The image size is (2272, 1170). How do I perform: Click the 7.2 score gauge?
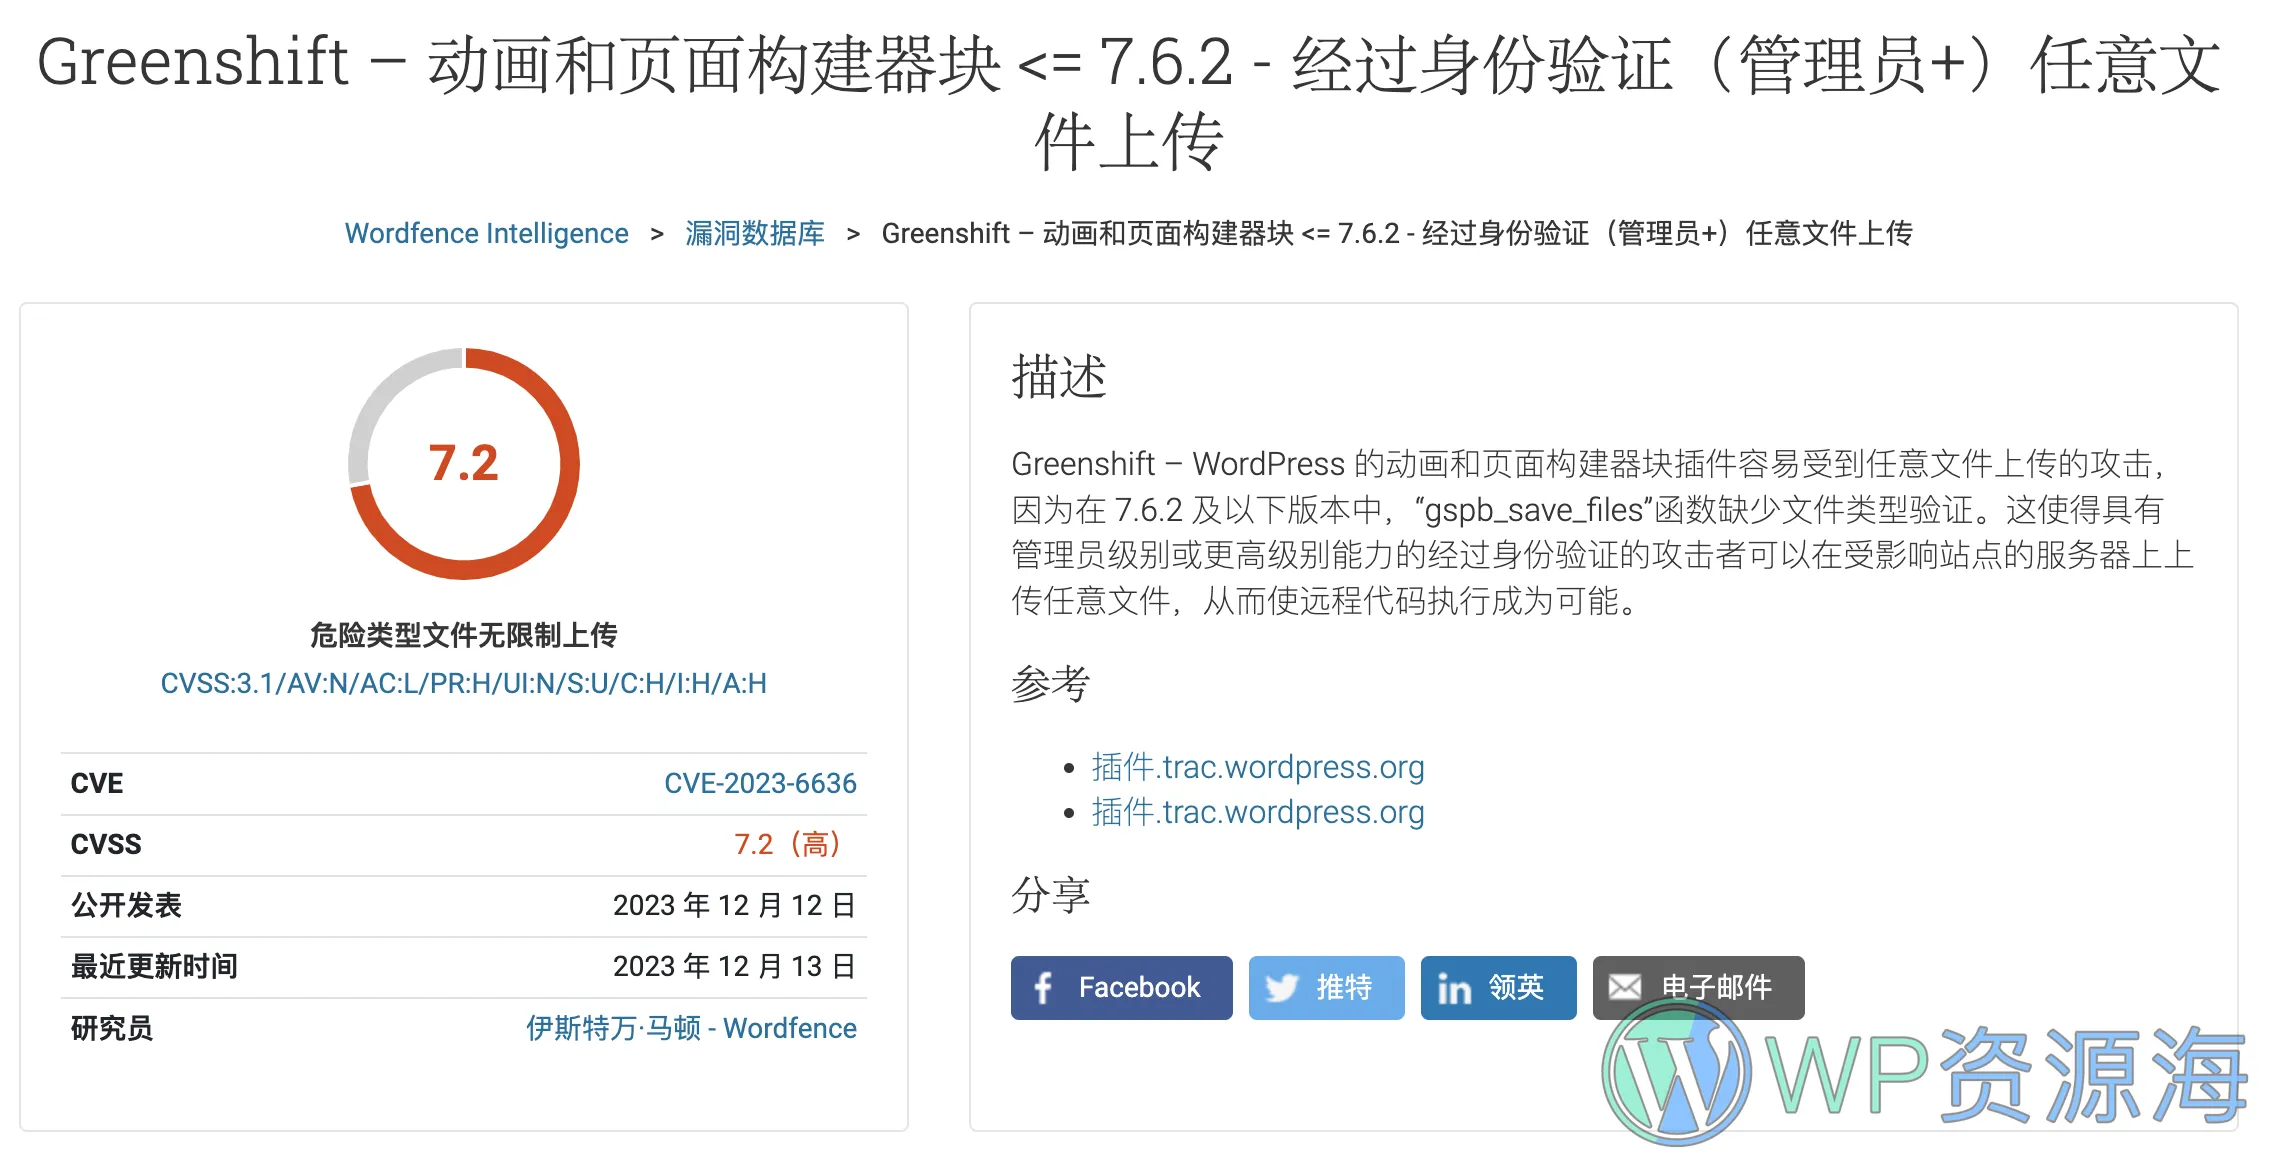(464, 463)
